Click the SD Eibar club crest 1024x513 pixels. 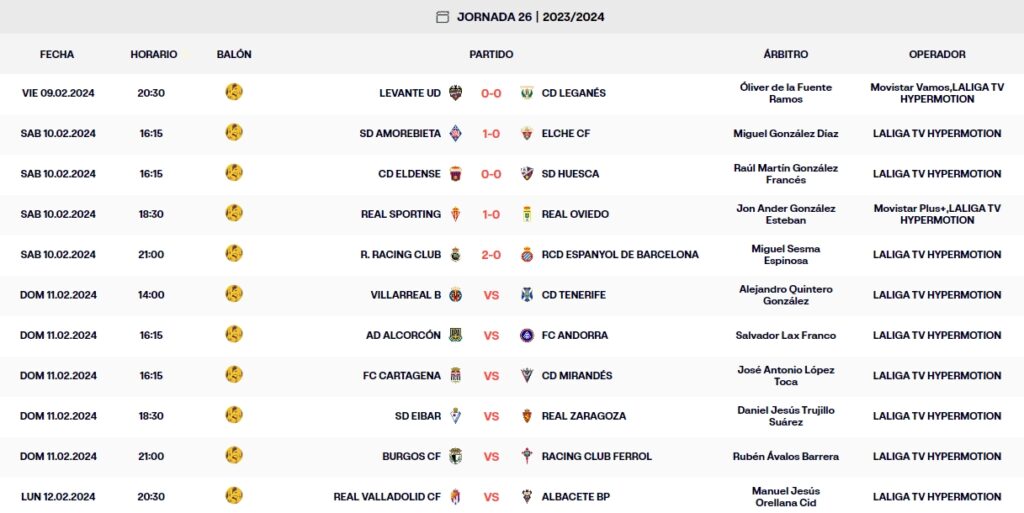coord(456,416)
